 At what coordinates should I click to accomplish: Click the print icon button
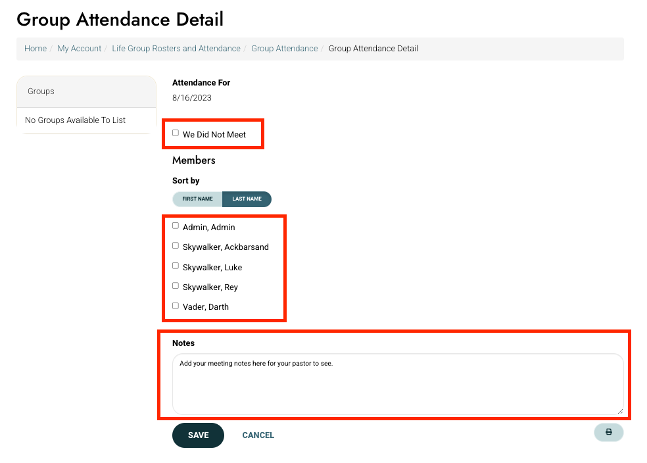[608, 433]
